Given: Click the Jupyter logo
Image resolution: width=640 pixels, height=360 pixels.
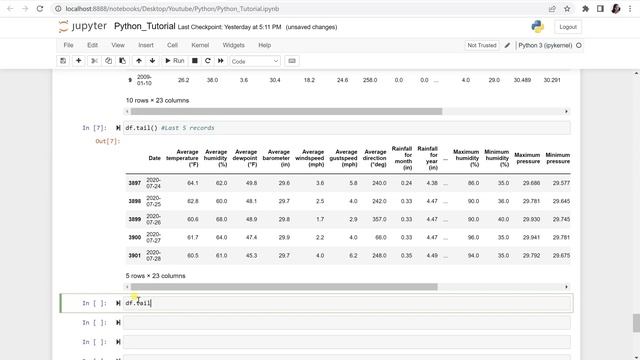Looking at the screenshot, I should (x=83, y=27).
